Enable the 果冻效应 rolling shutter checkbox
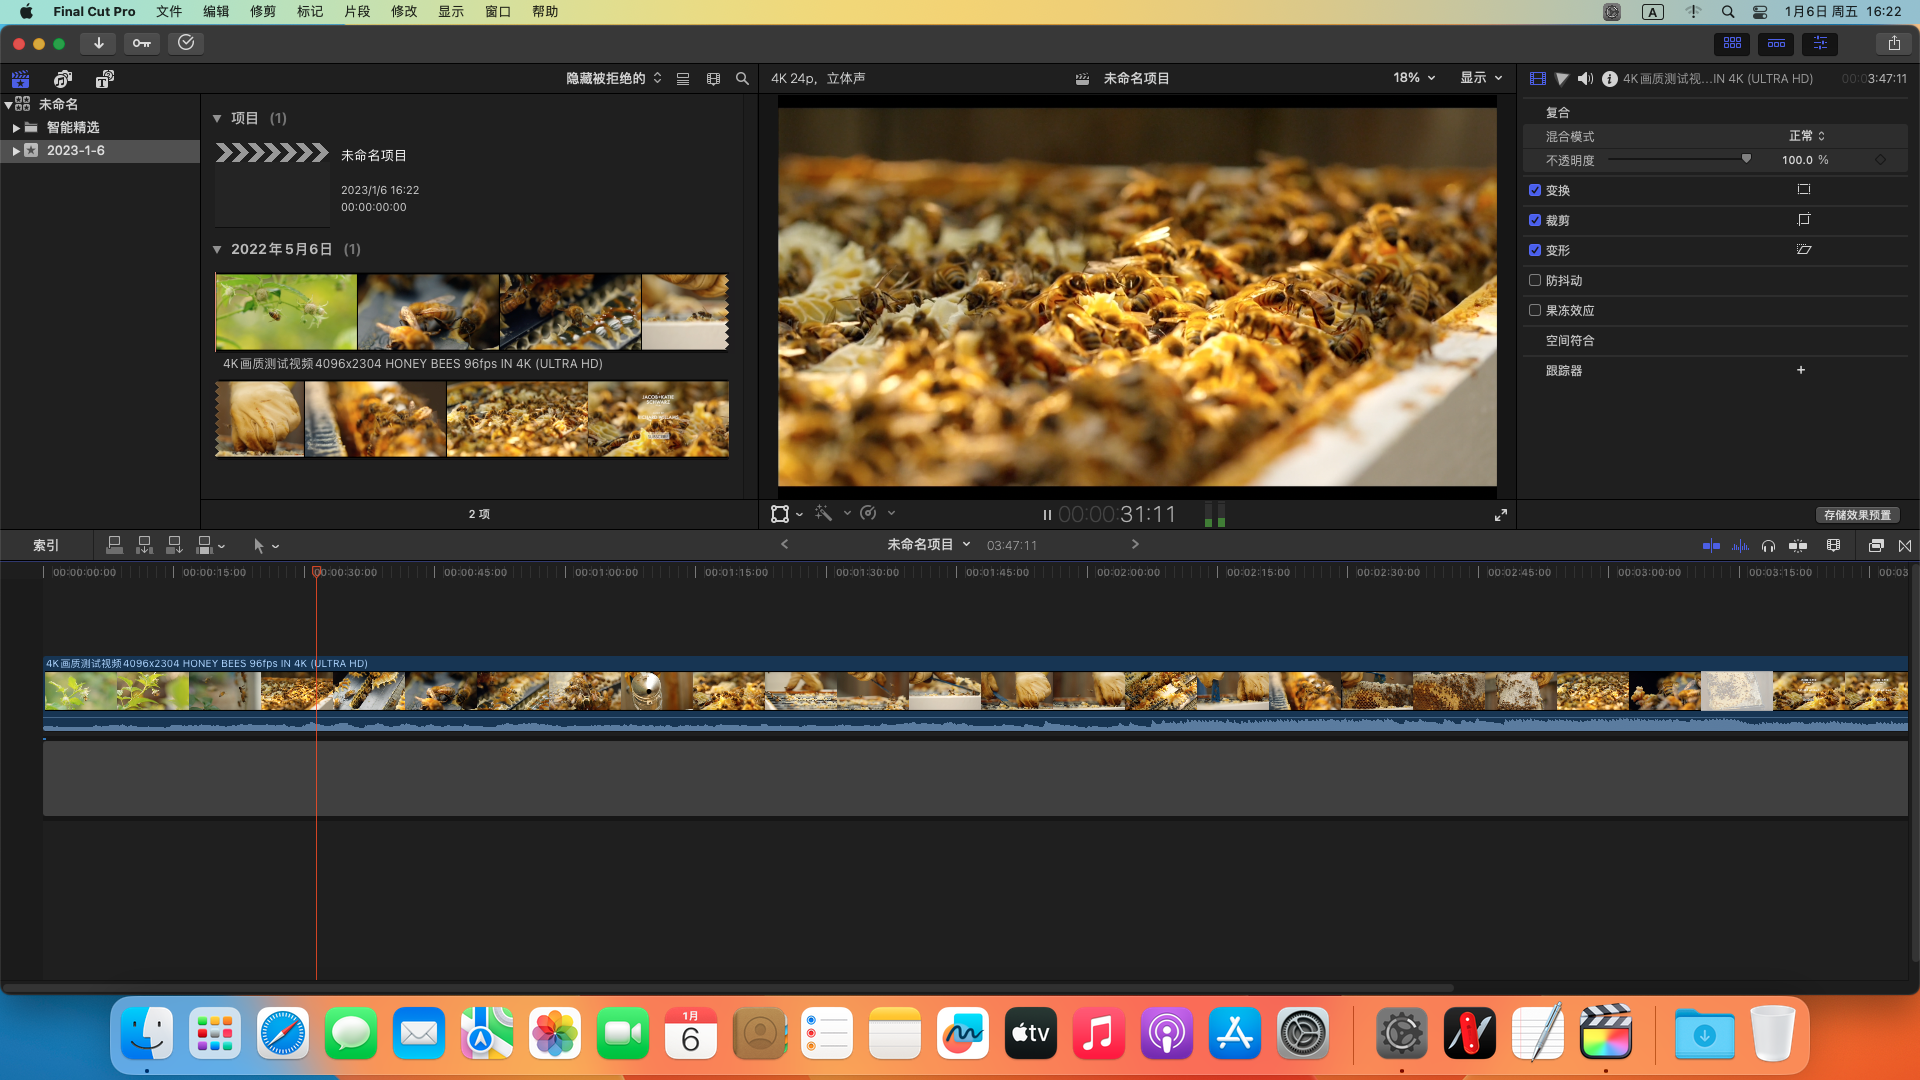1920x1080 pixels. tap(1535, 310)
